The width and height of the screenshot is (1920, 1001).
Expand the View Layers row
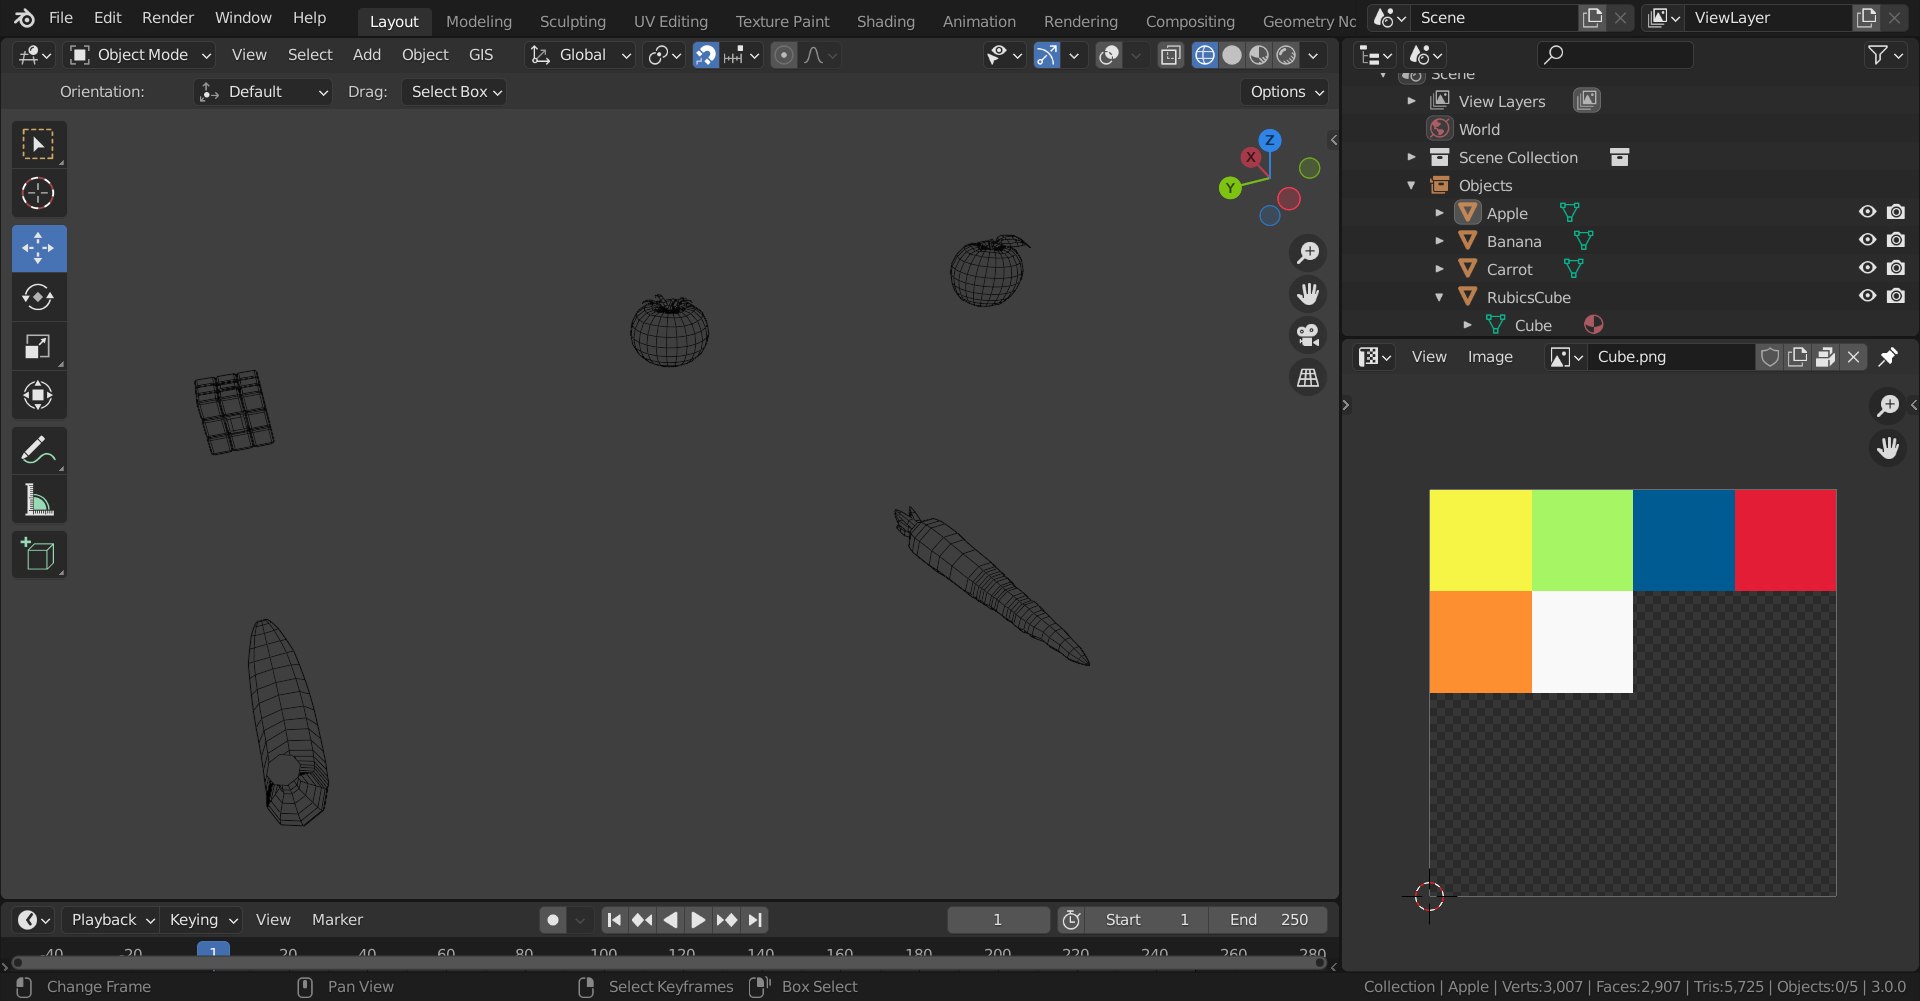(x=1411, y=101)
